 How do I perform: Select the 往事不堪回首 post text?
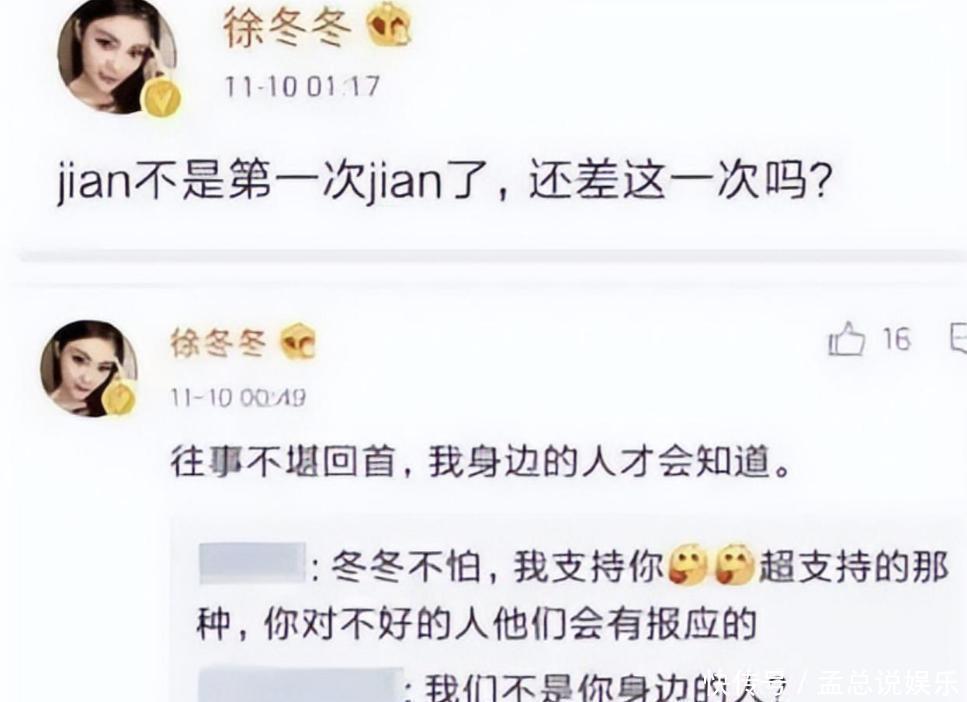pyautogui.click(x=480, y=461)
